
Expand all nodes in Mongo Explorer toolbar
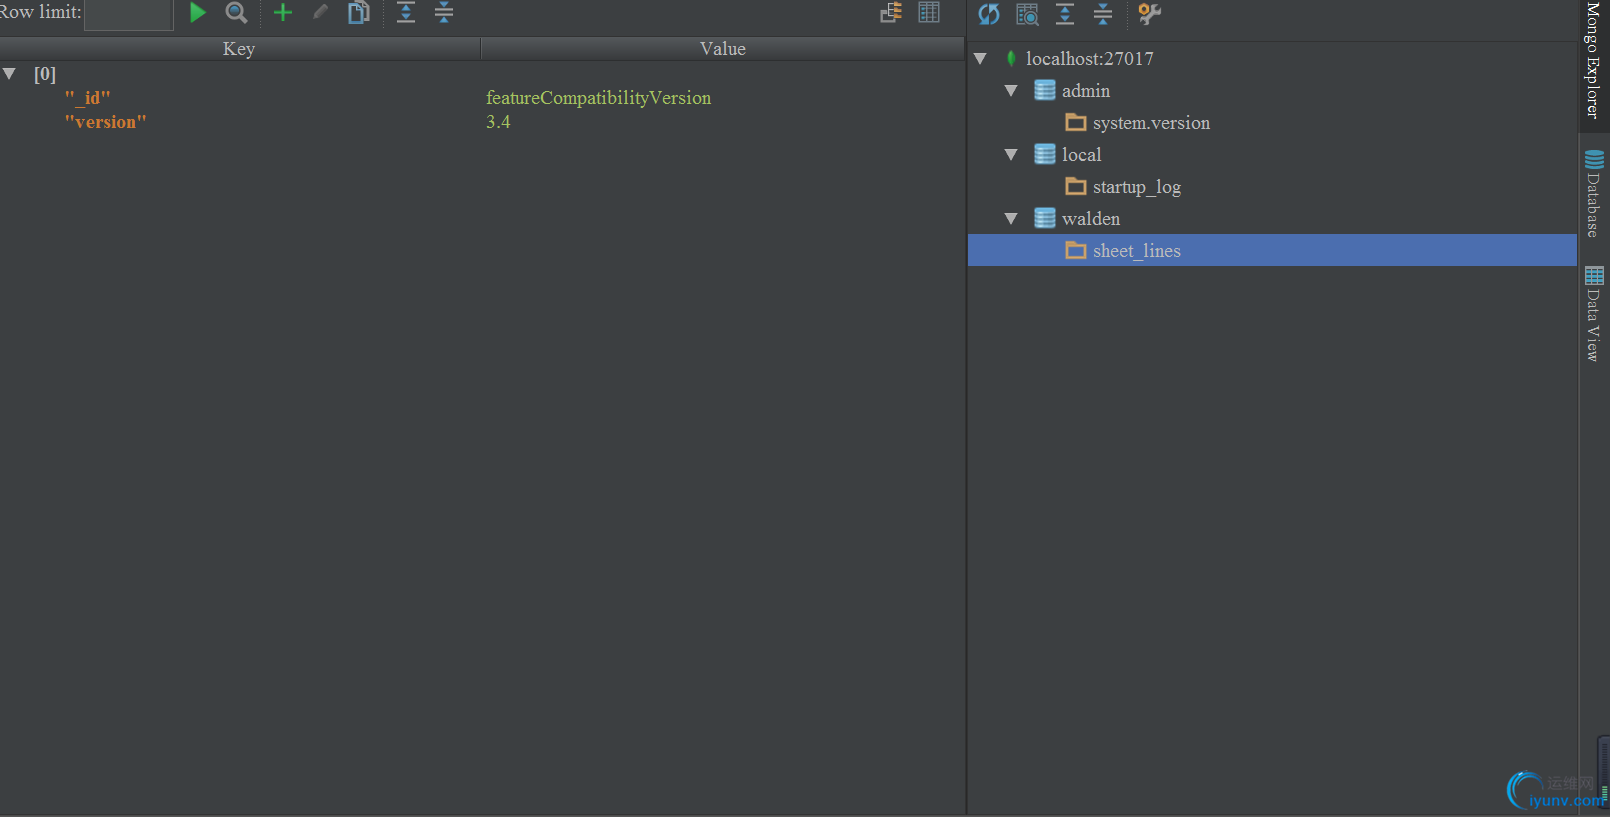(x=1065, y=14)
